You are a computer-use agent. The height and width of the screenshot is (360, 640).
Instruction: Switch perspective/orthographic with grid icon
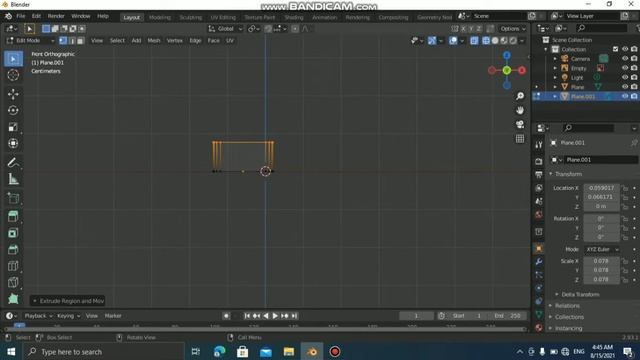click(x=520, y=139)
